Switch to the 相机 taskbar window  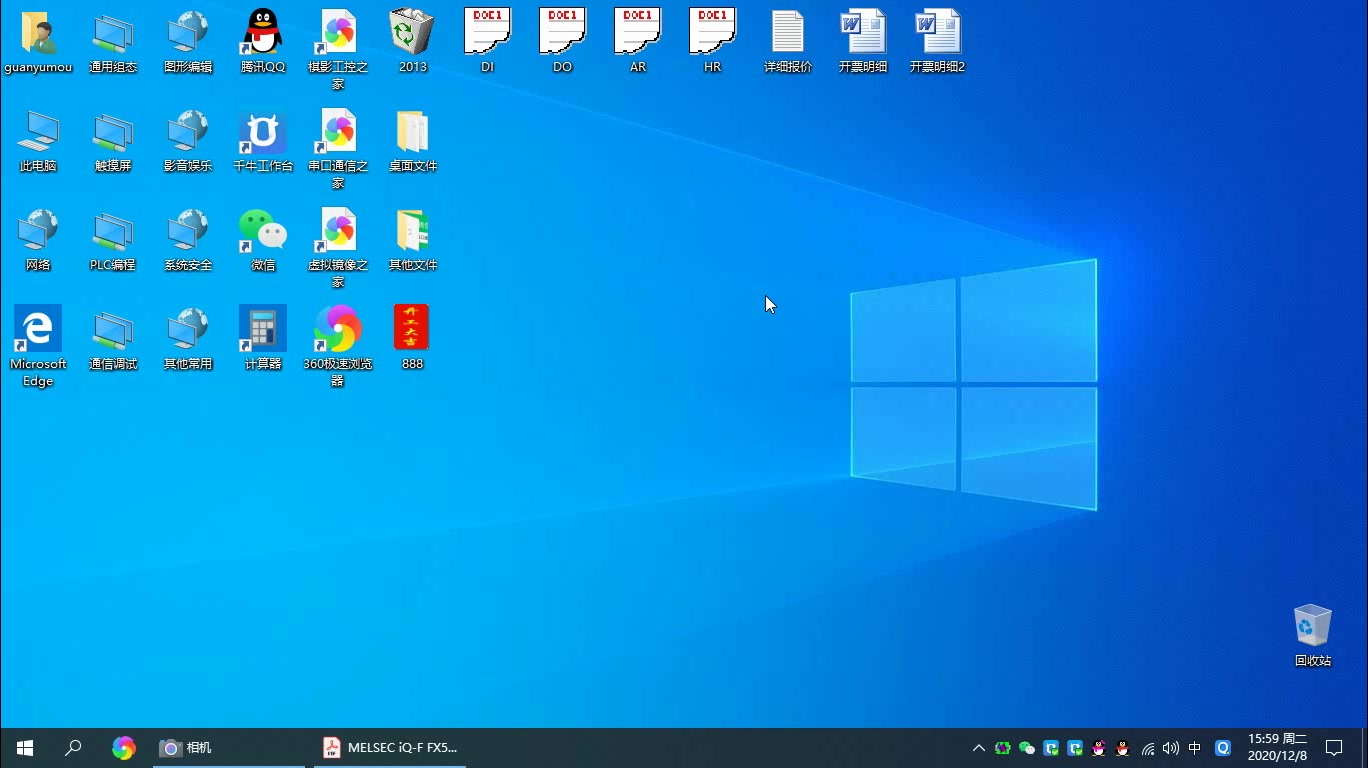(x=229, y=748)
